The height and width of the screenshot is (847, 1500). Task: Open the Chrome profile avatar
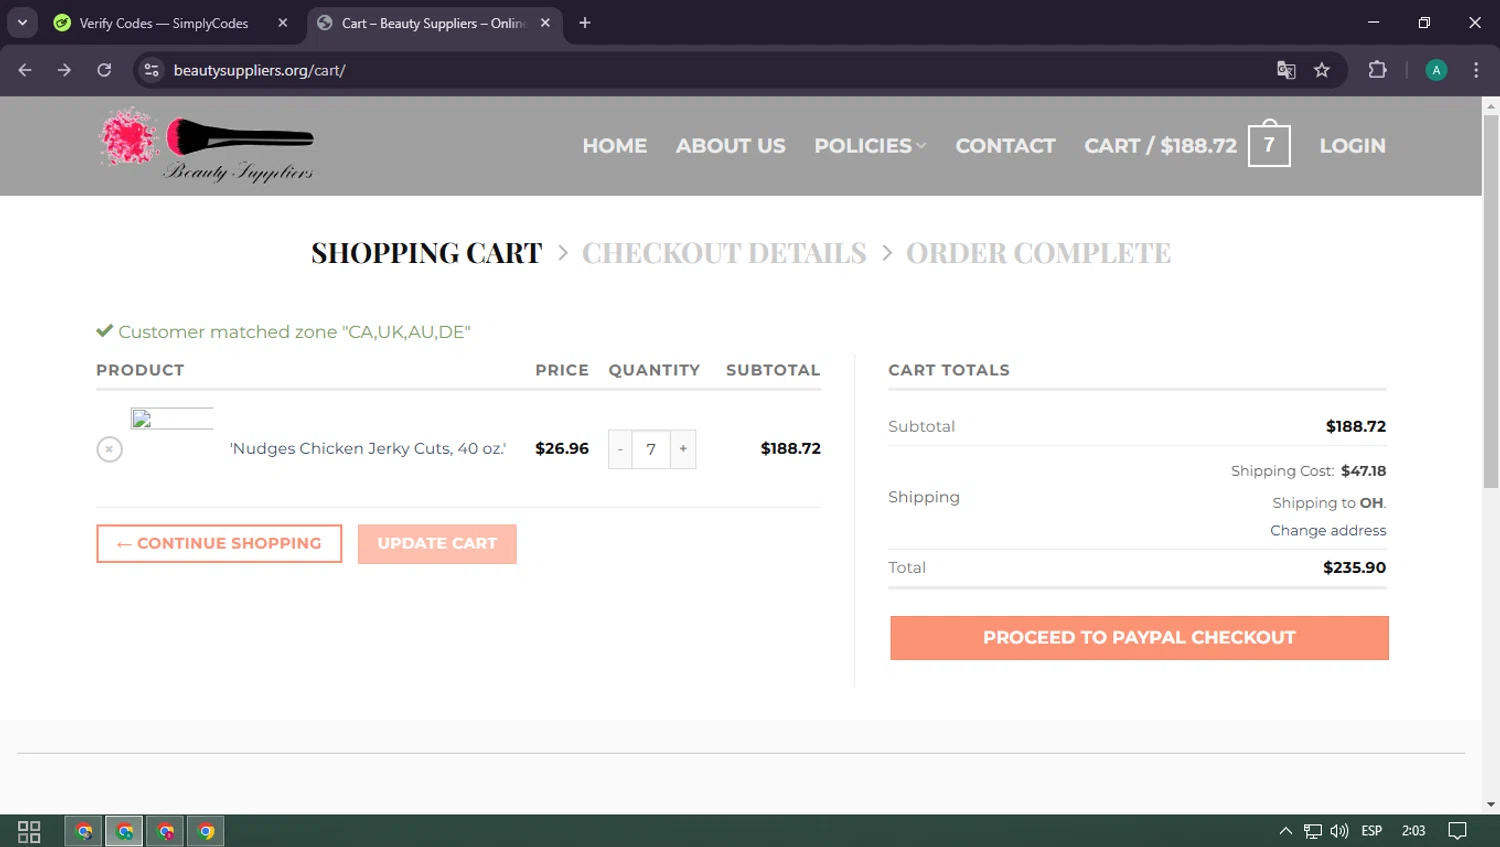(1436, 70)
